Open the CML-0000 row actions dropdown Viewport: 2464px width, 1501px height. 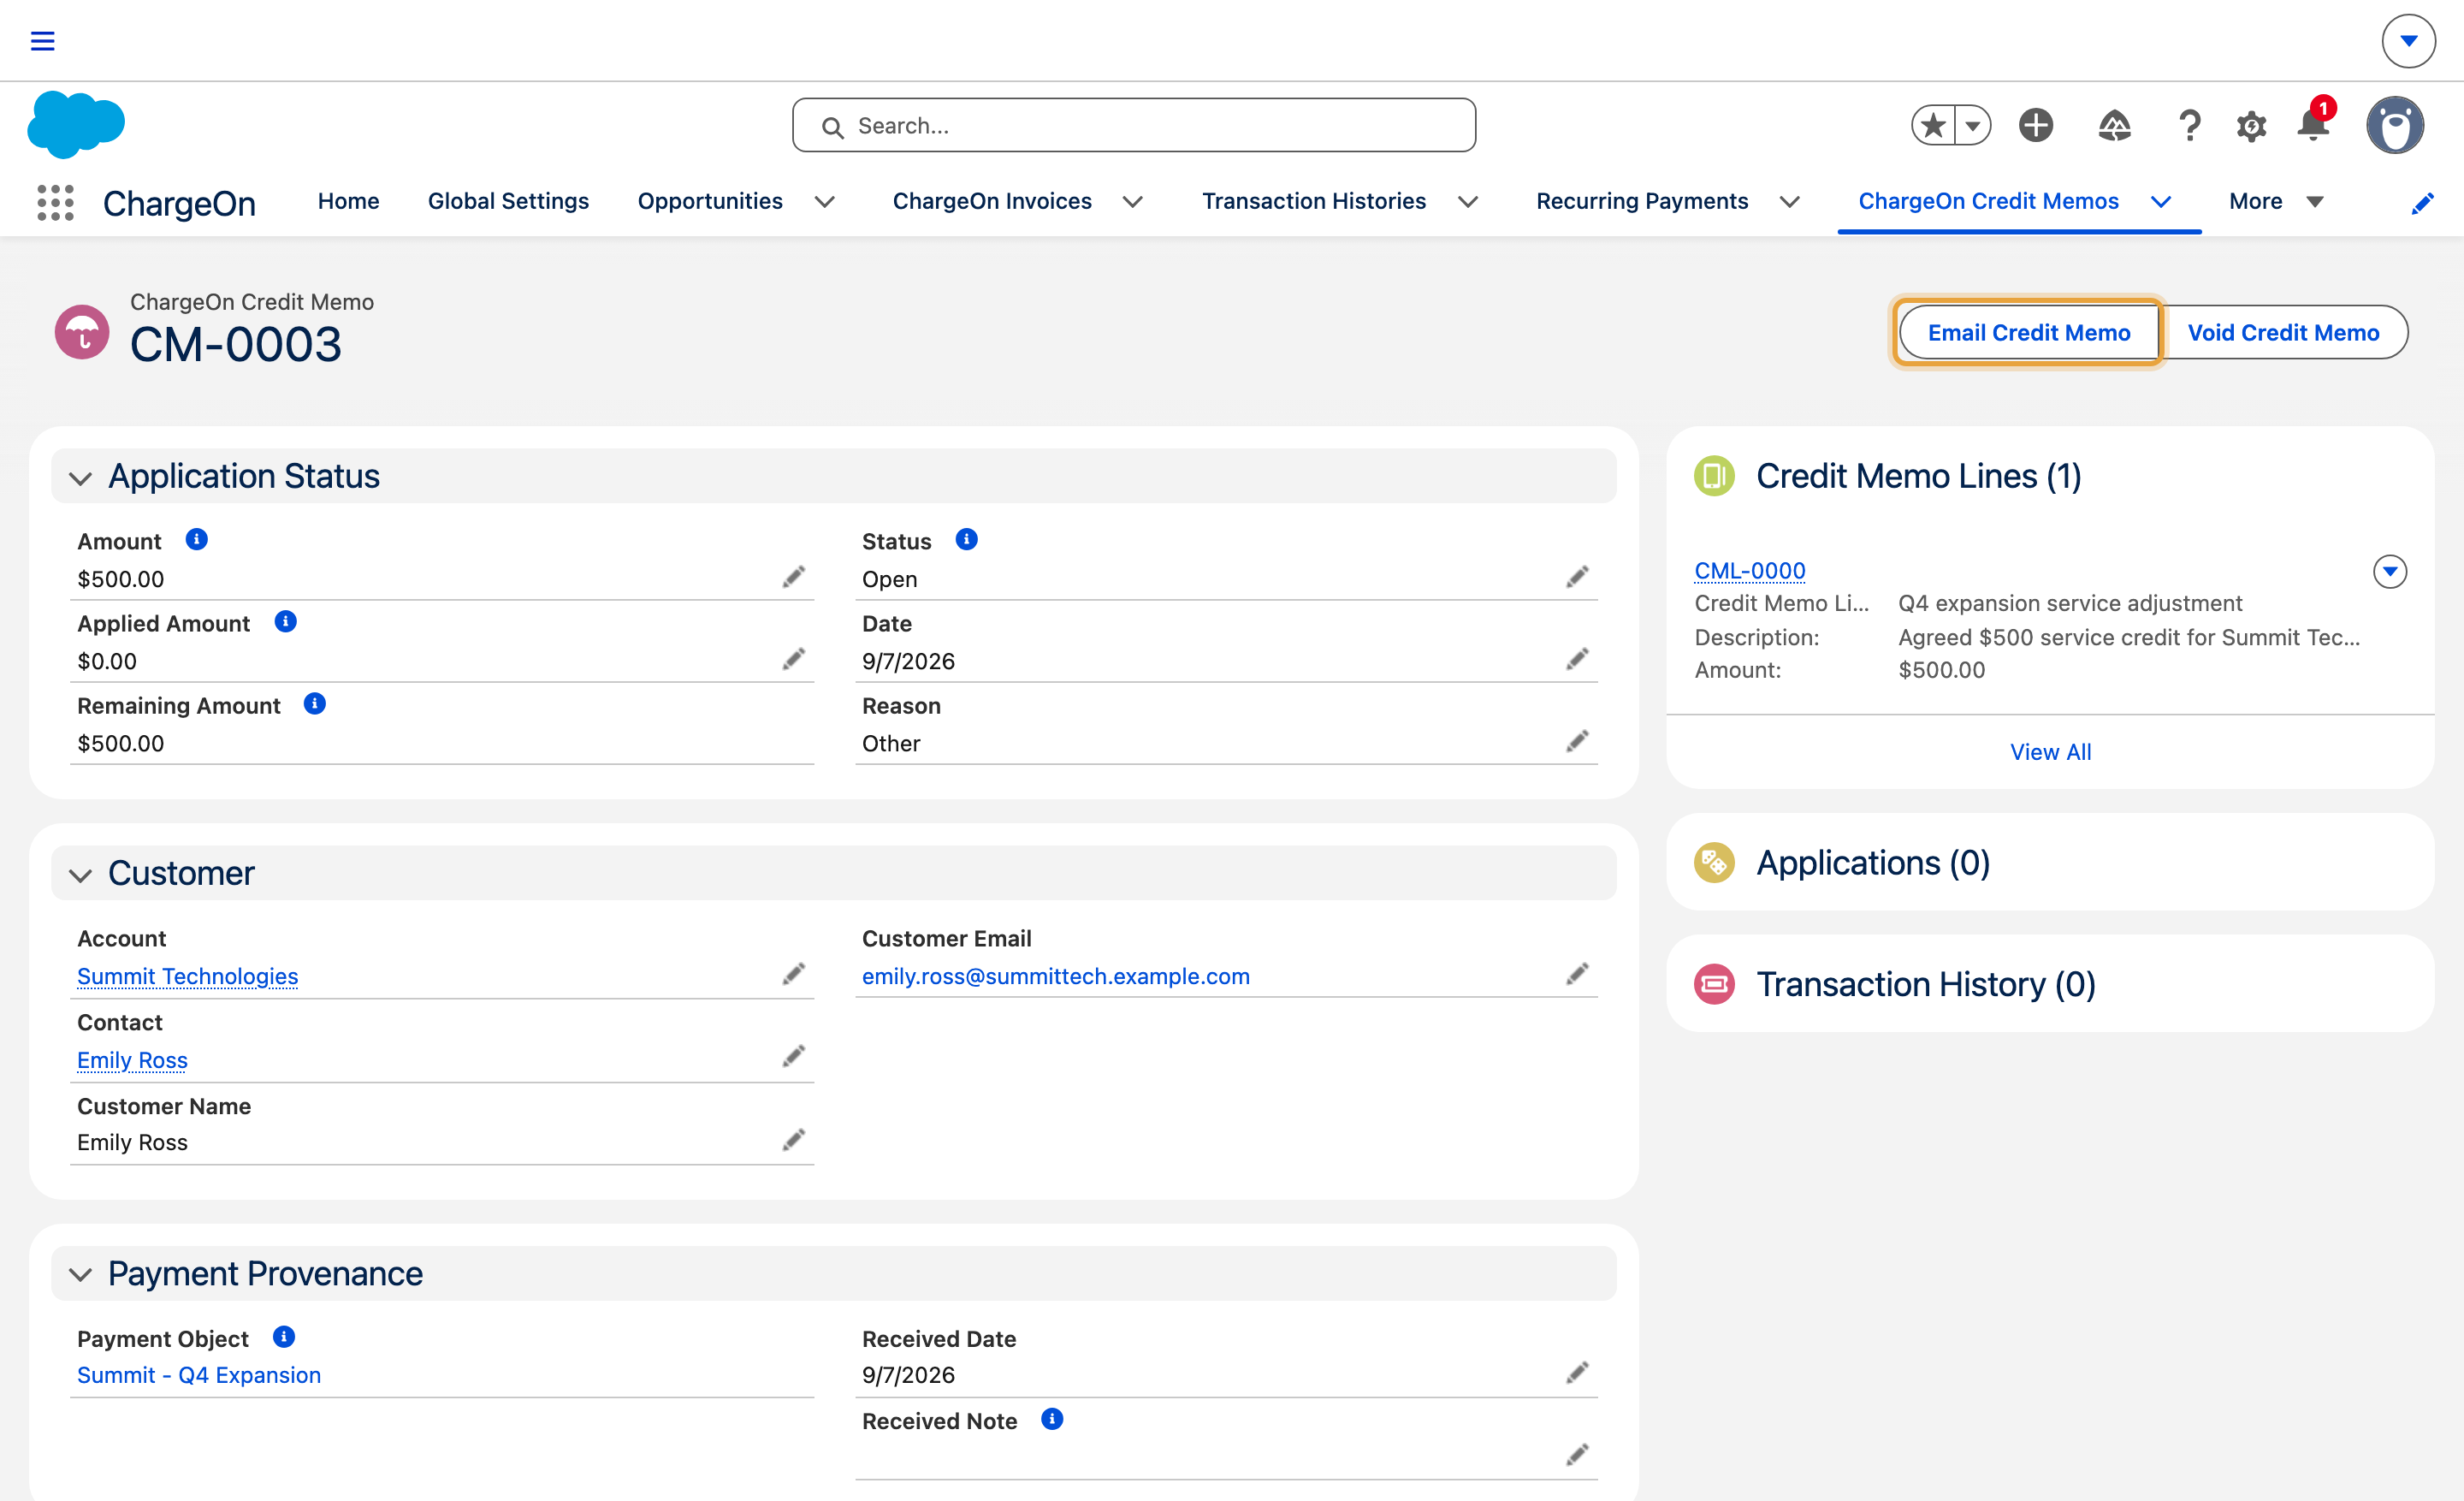[x=2390, y=571]
